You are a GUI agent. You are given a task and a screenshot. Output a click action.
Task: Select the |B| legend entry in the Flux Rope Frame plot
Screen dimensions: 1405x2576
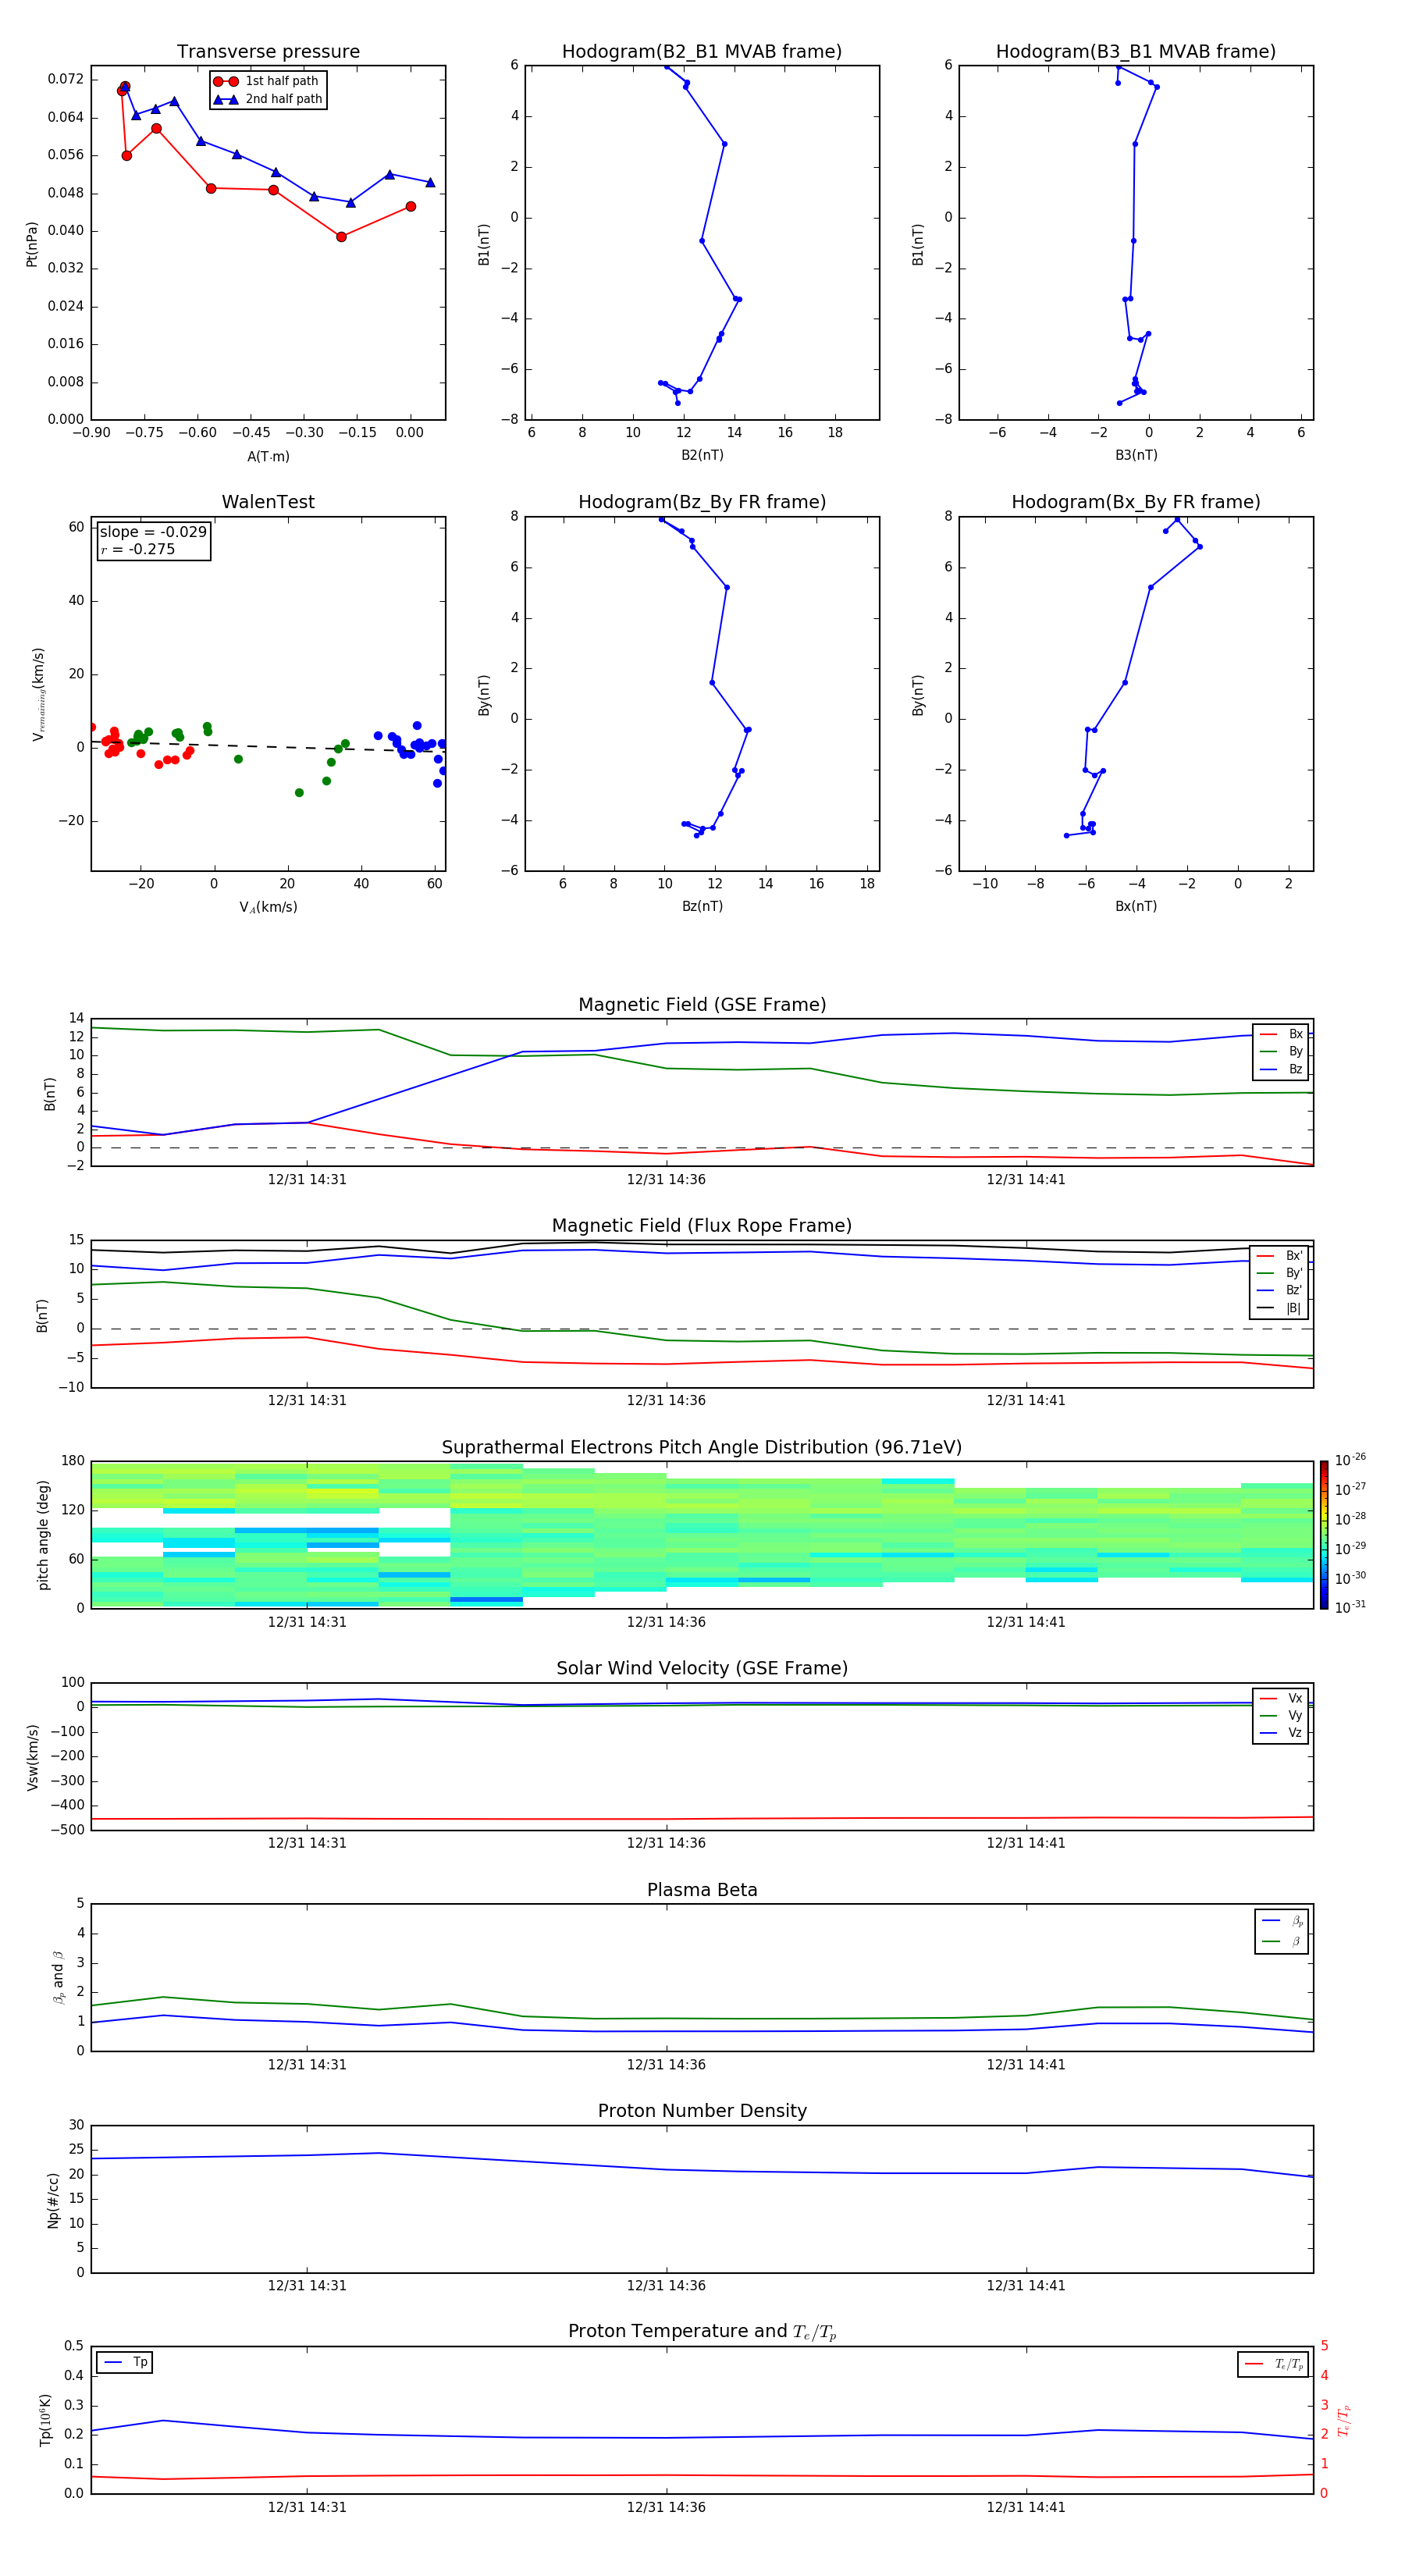[x=1280, y=1308]
